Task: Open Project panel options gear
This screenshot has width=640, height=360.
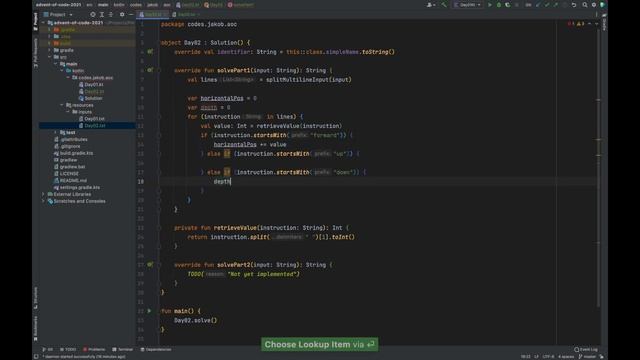Action: [x=122, y=14]
